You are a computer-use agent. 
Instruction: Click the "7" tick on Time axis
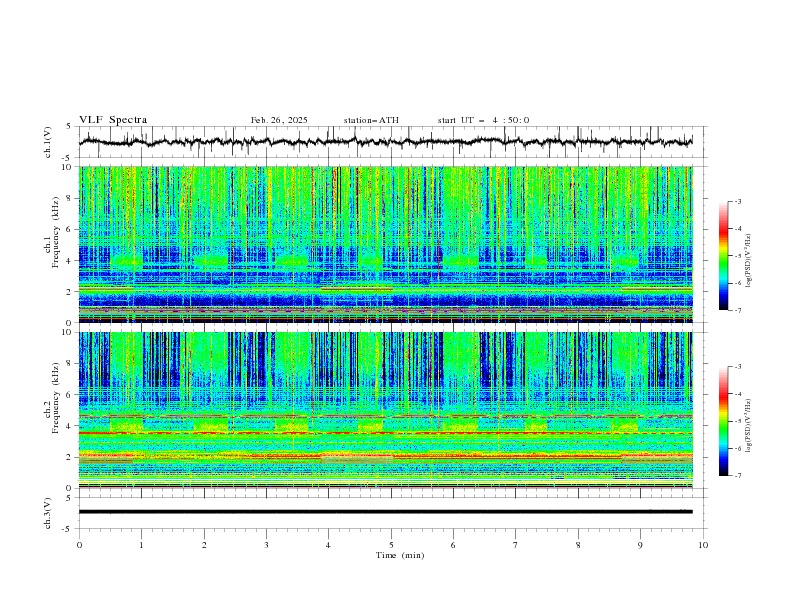coord(516,545)
